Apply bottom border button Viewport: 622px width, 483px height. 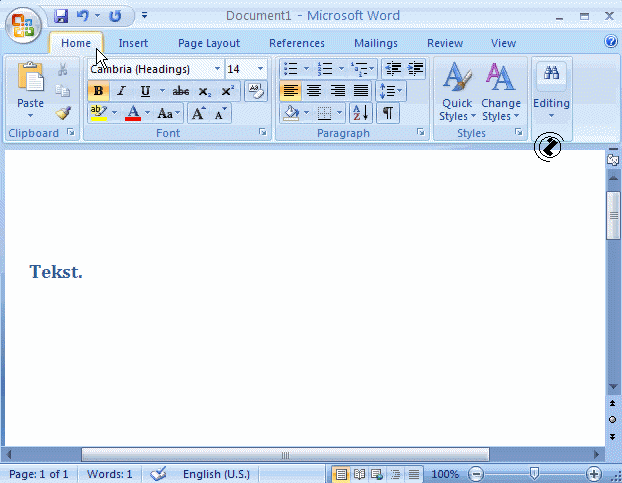[x=324, y=113]
